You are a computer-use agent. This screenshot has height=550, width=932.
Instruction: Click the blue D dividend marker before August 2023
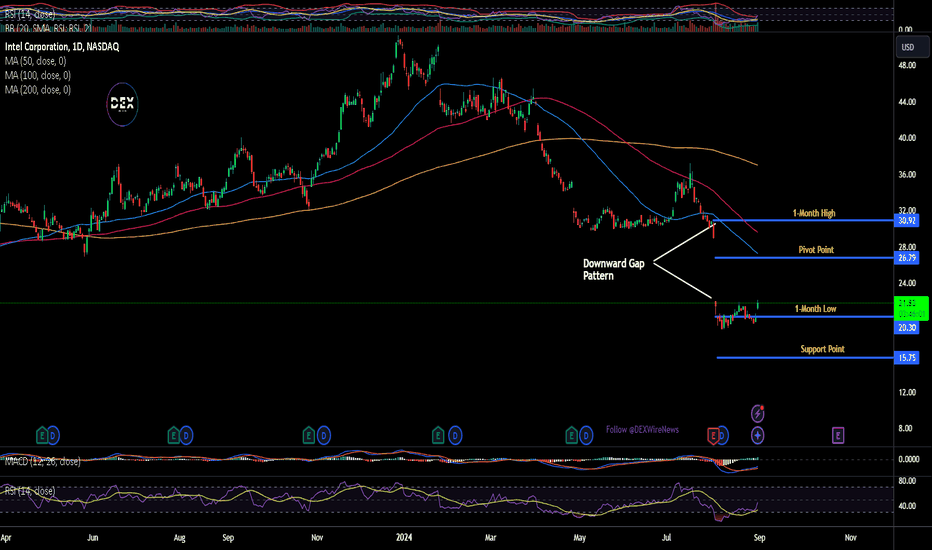click(x=186, y=436)
